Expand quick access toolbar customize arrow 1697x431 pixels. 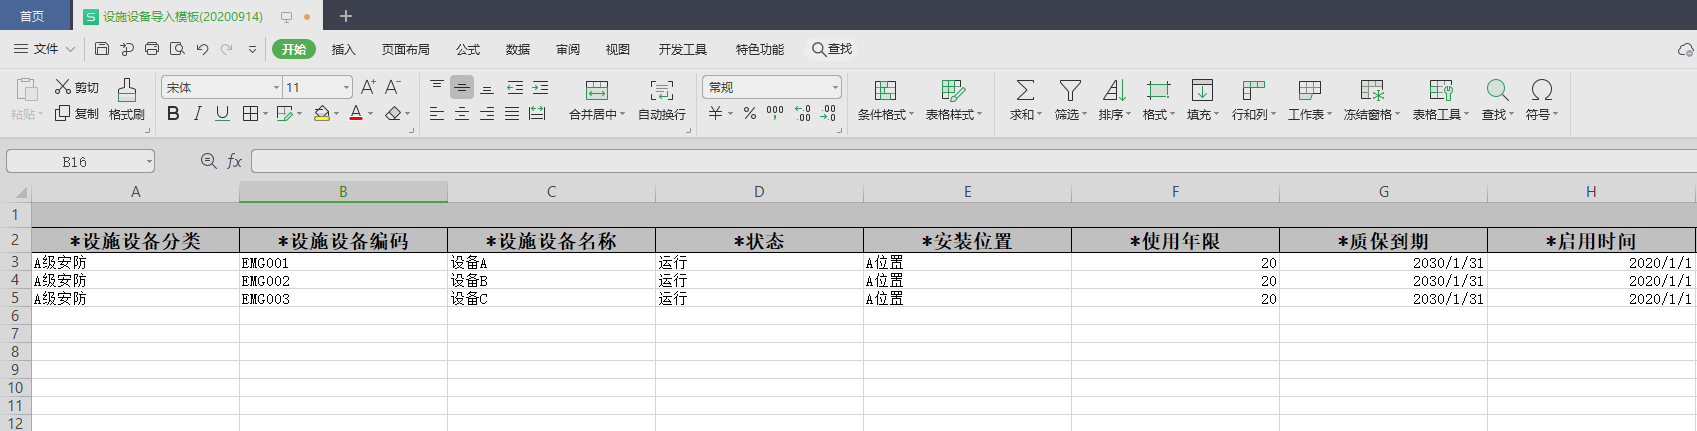252,49
